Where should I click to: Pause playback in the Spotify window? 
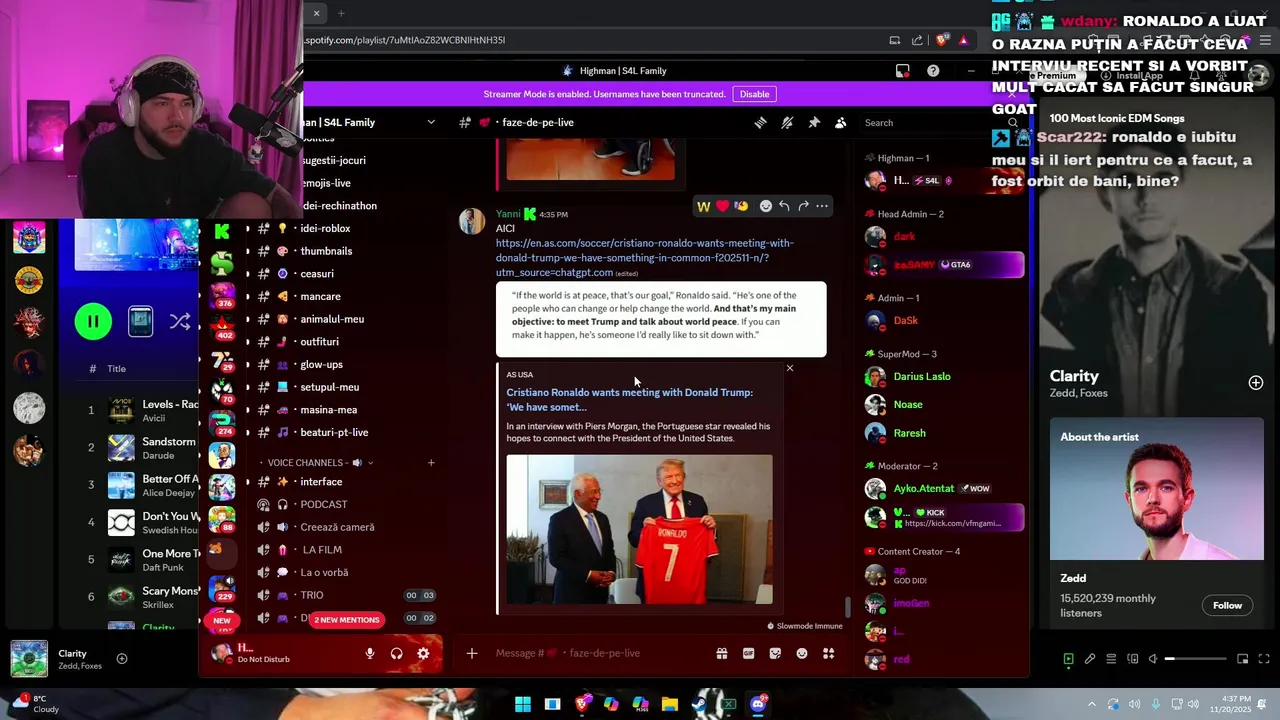pyautogui.click(x=93, y=321)
